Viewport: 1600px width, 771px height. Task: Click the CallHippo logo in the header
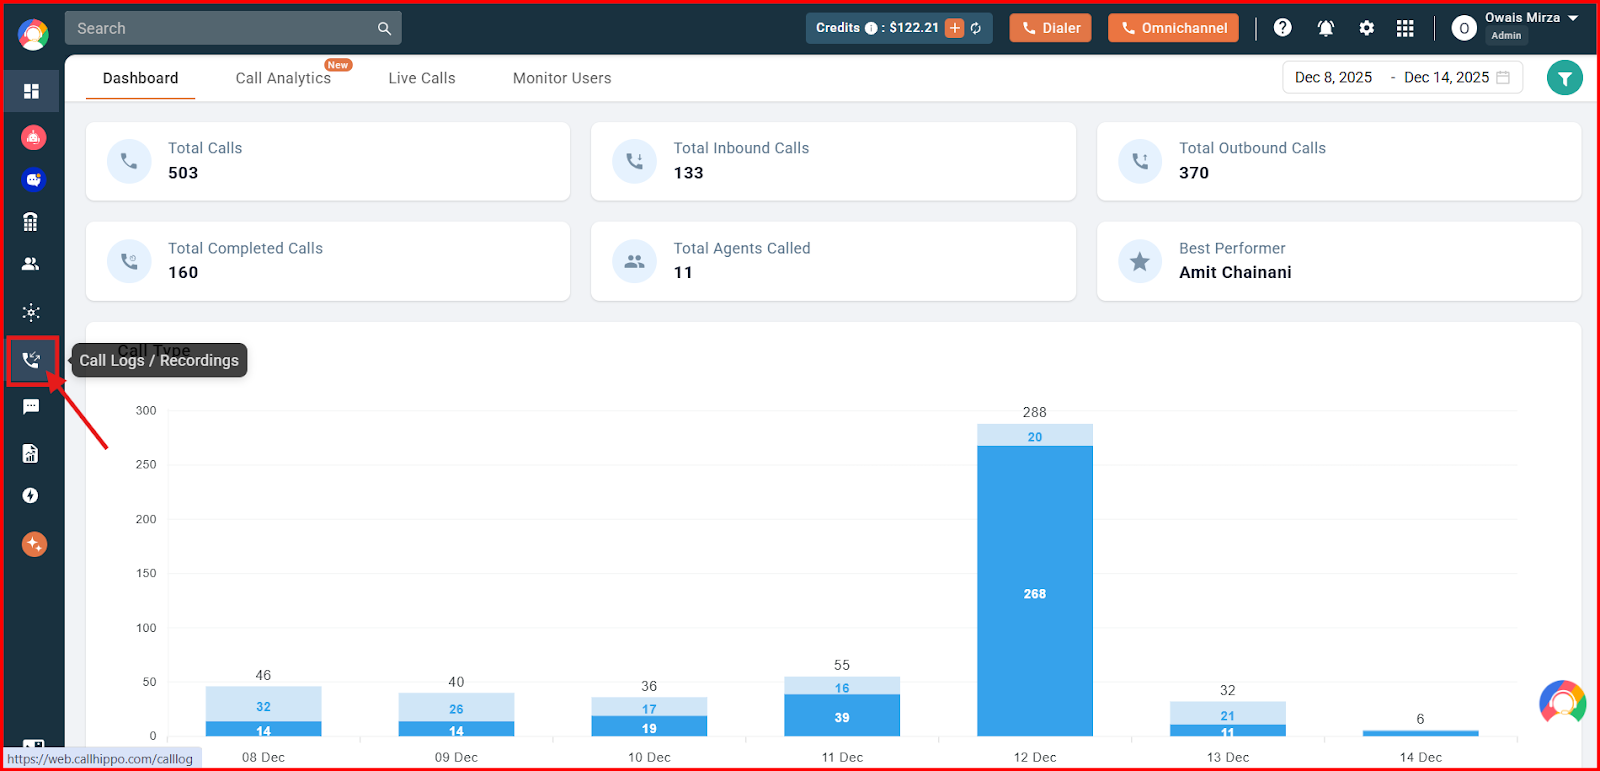coord(33,35)
